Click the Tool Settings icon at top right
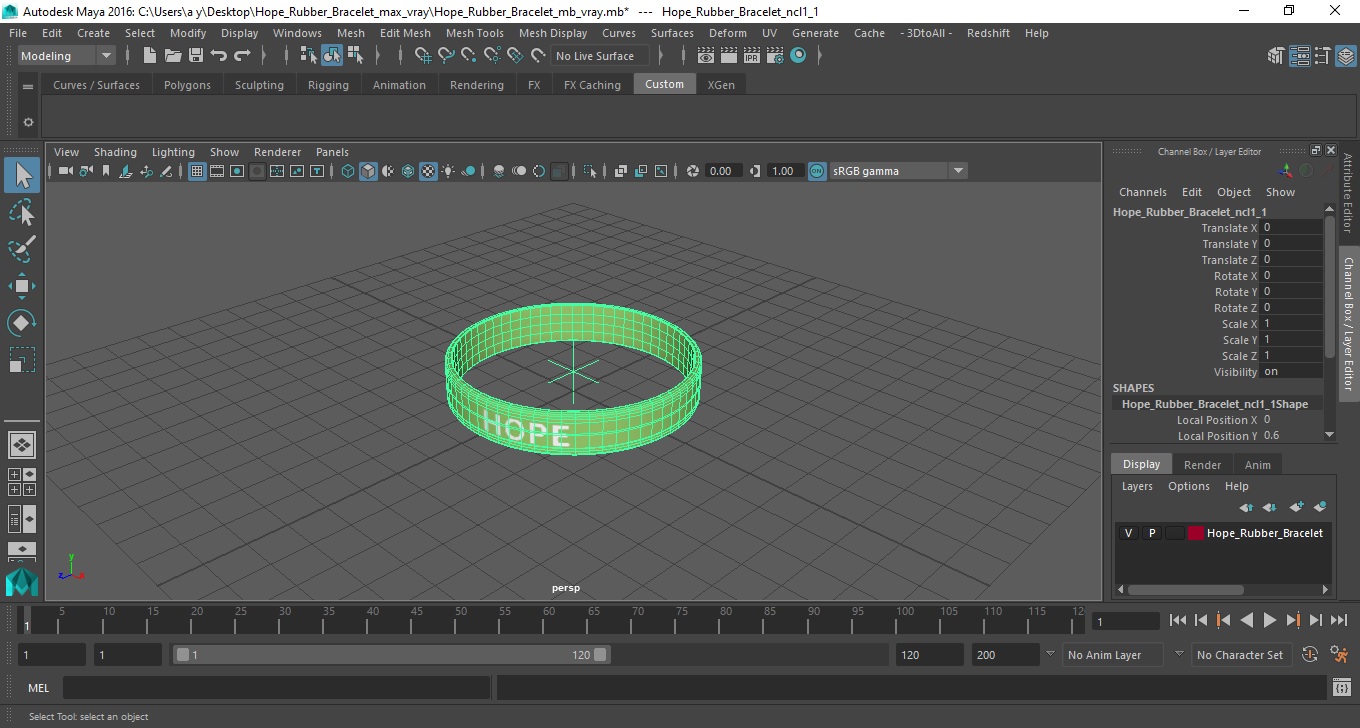This screenshot has width=1360, height=728. [1322, 56]
